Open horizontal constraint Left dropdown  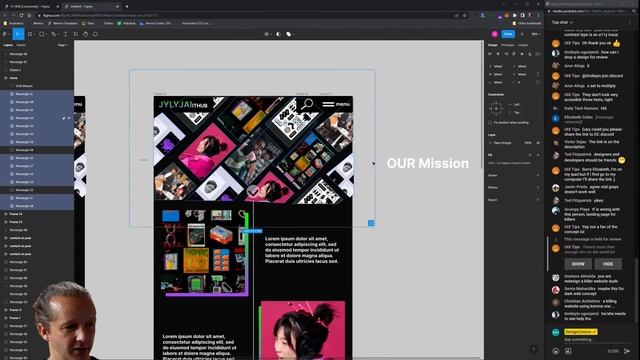click(x=518, y=104)
